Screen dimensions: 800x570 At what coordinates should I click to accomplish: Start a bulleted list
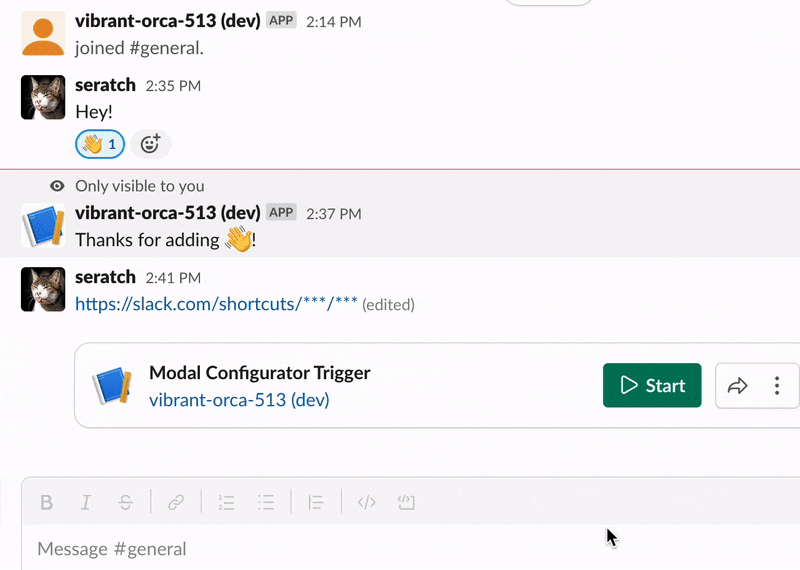pyautogui.click(x=266, y=503)
